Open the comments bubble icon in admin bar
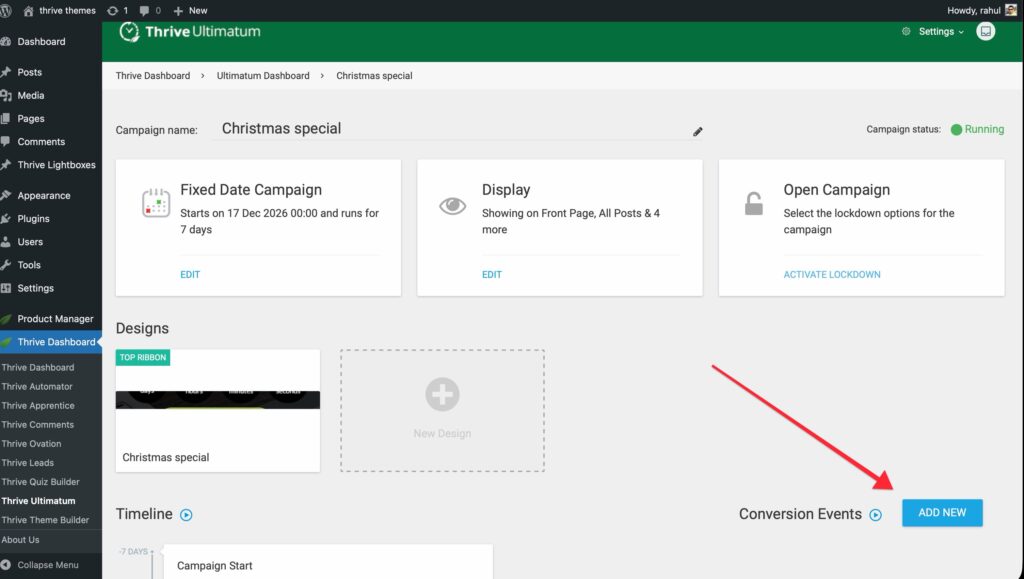Image resolution: width=1024 pixels, height=579 pixels. 150,10
